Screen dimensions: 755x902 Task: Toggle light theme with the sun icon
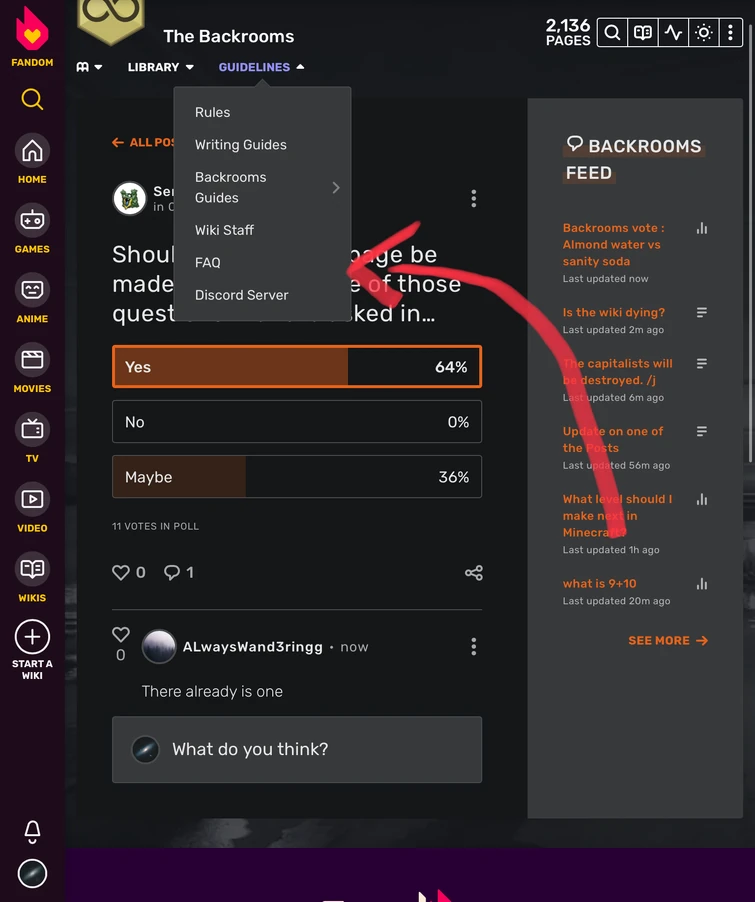point(704,33)
